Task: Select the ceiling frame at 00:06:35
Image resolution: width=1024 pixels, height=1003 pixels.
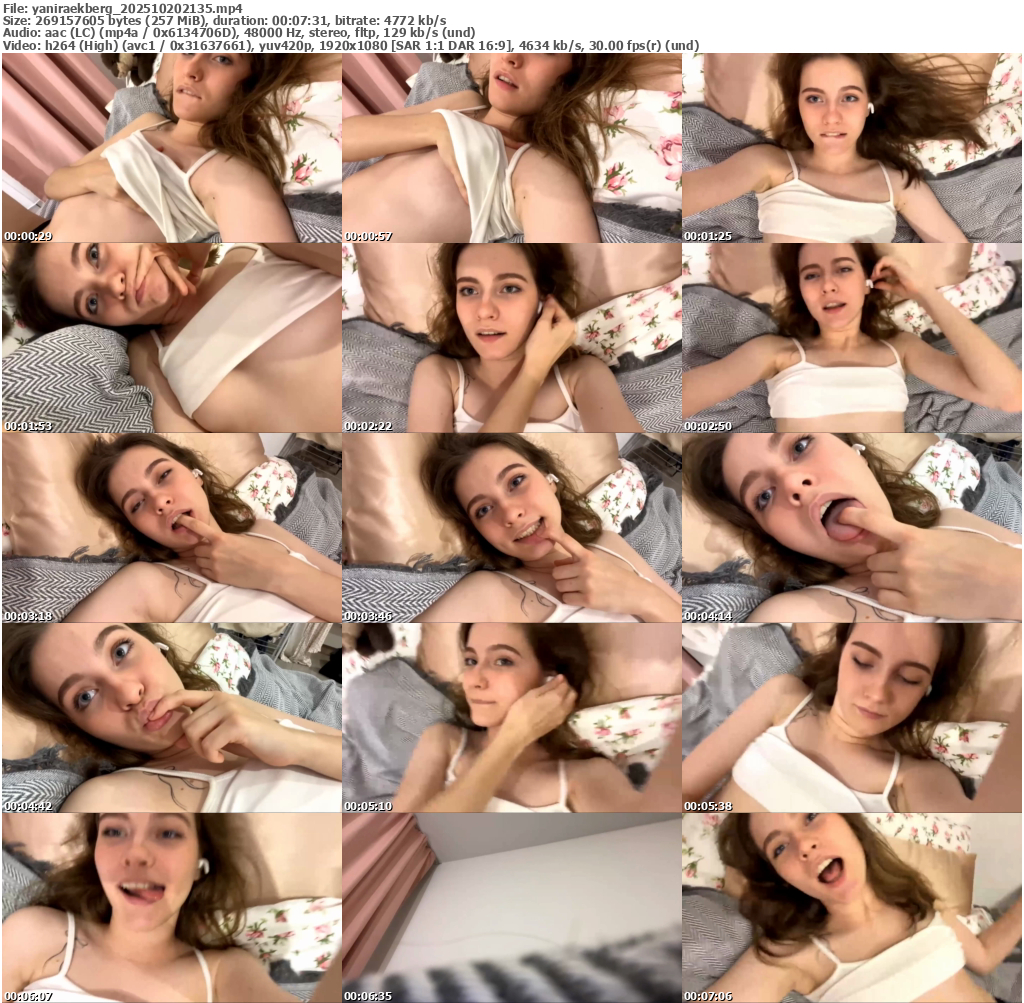Action: pyautogui.click(x=511, y=908)
